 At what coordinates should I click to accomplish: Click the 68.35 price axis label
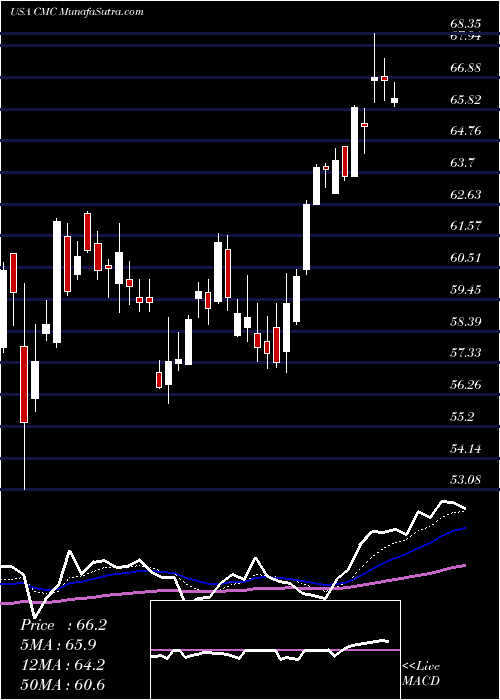click(x=466, y=23)
